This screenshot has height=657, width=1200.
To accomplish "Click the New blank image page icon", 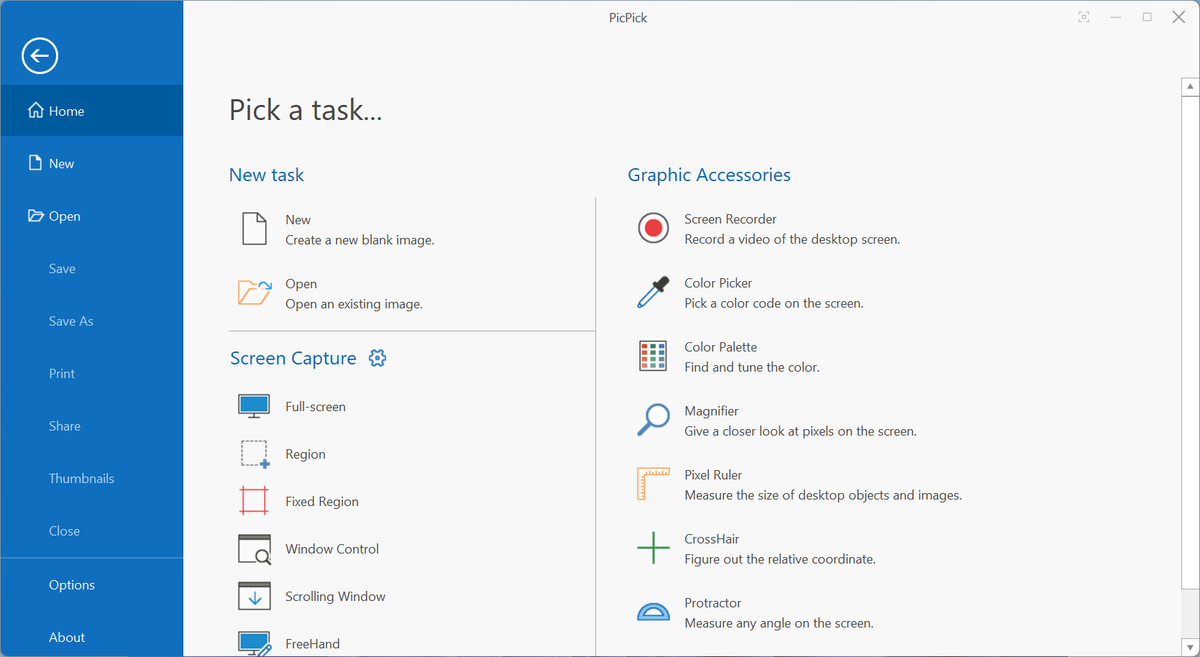I will (x=254, y=228).
